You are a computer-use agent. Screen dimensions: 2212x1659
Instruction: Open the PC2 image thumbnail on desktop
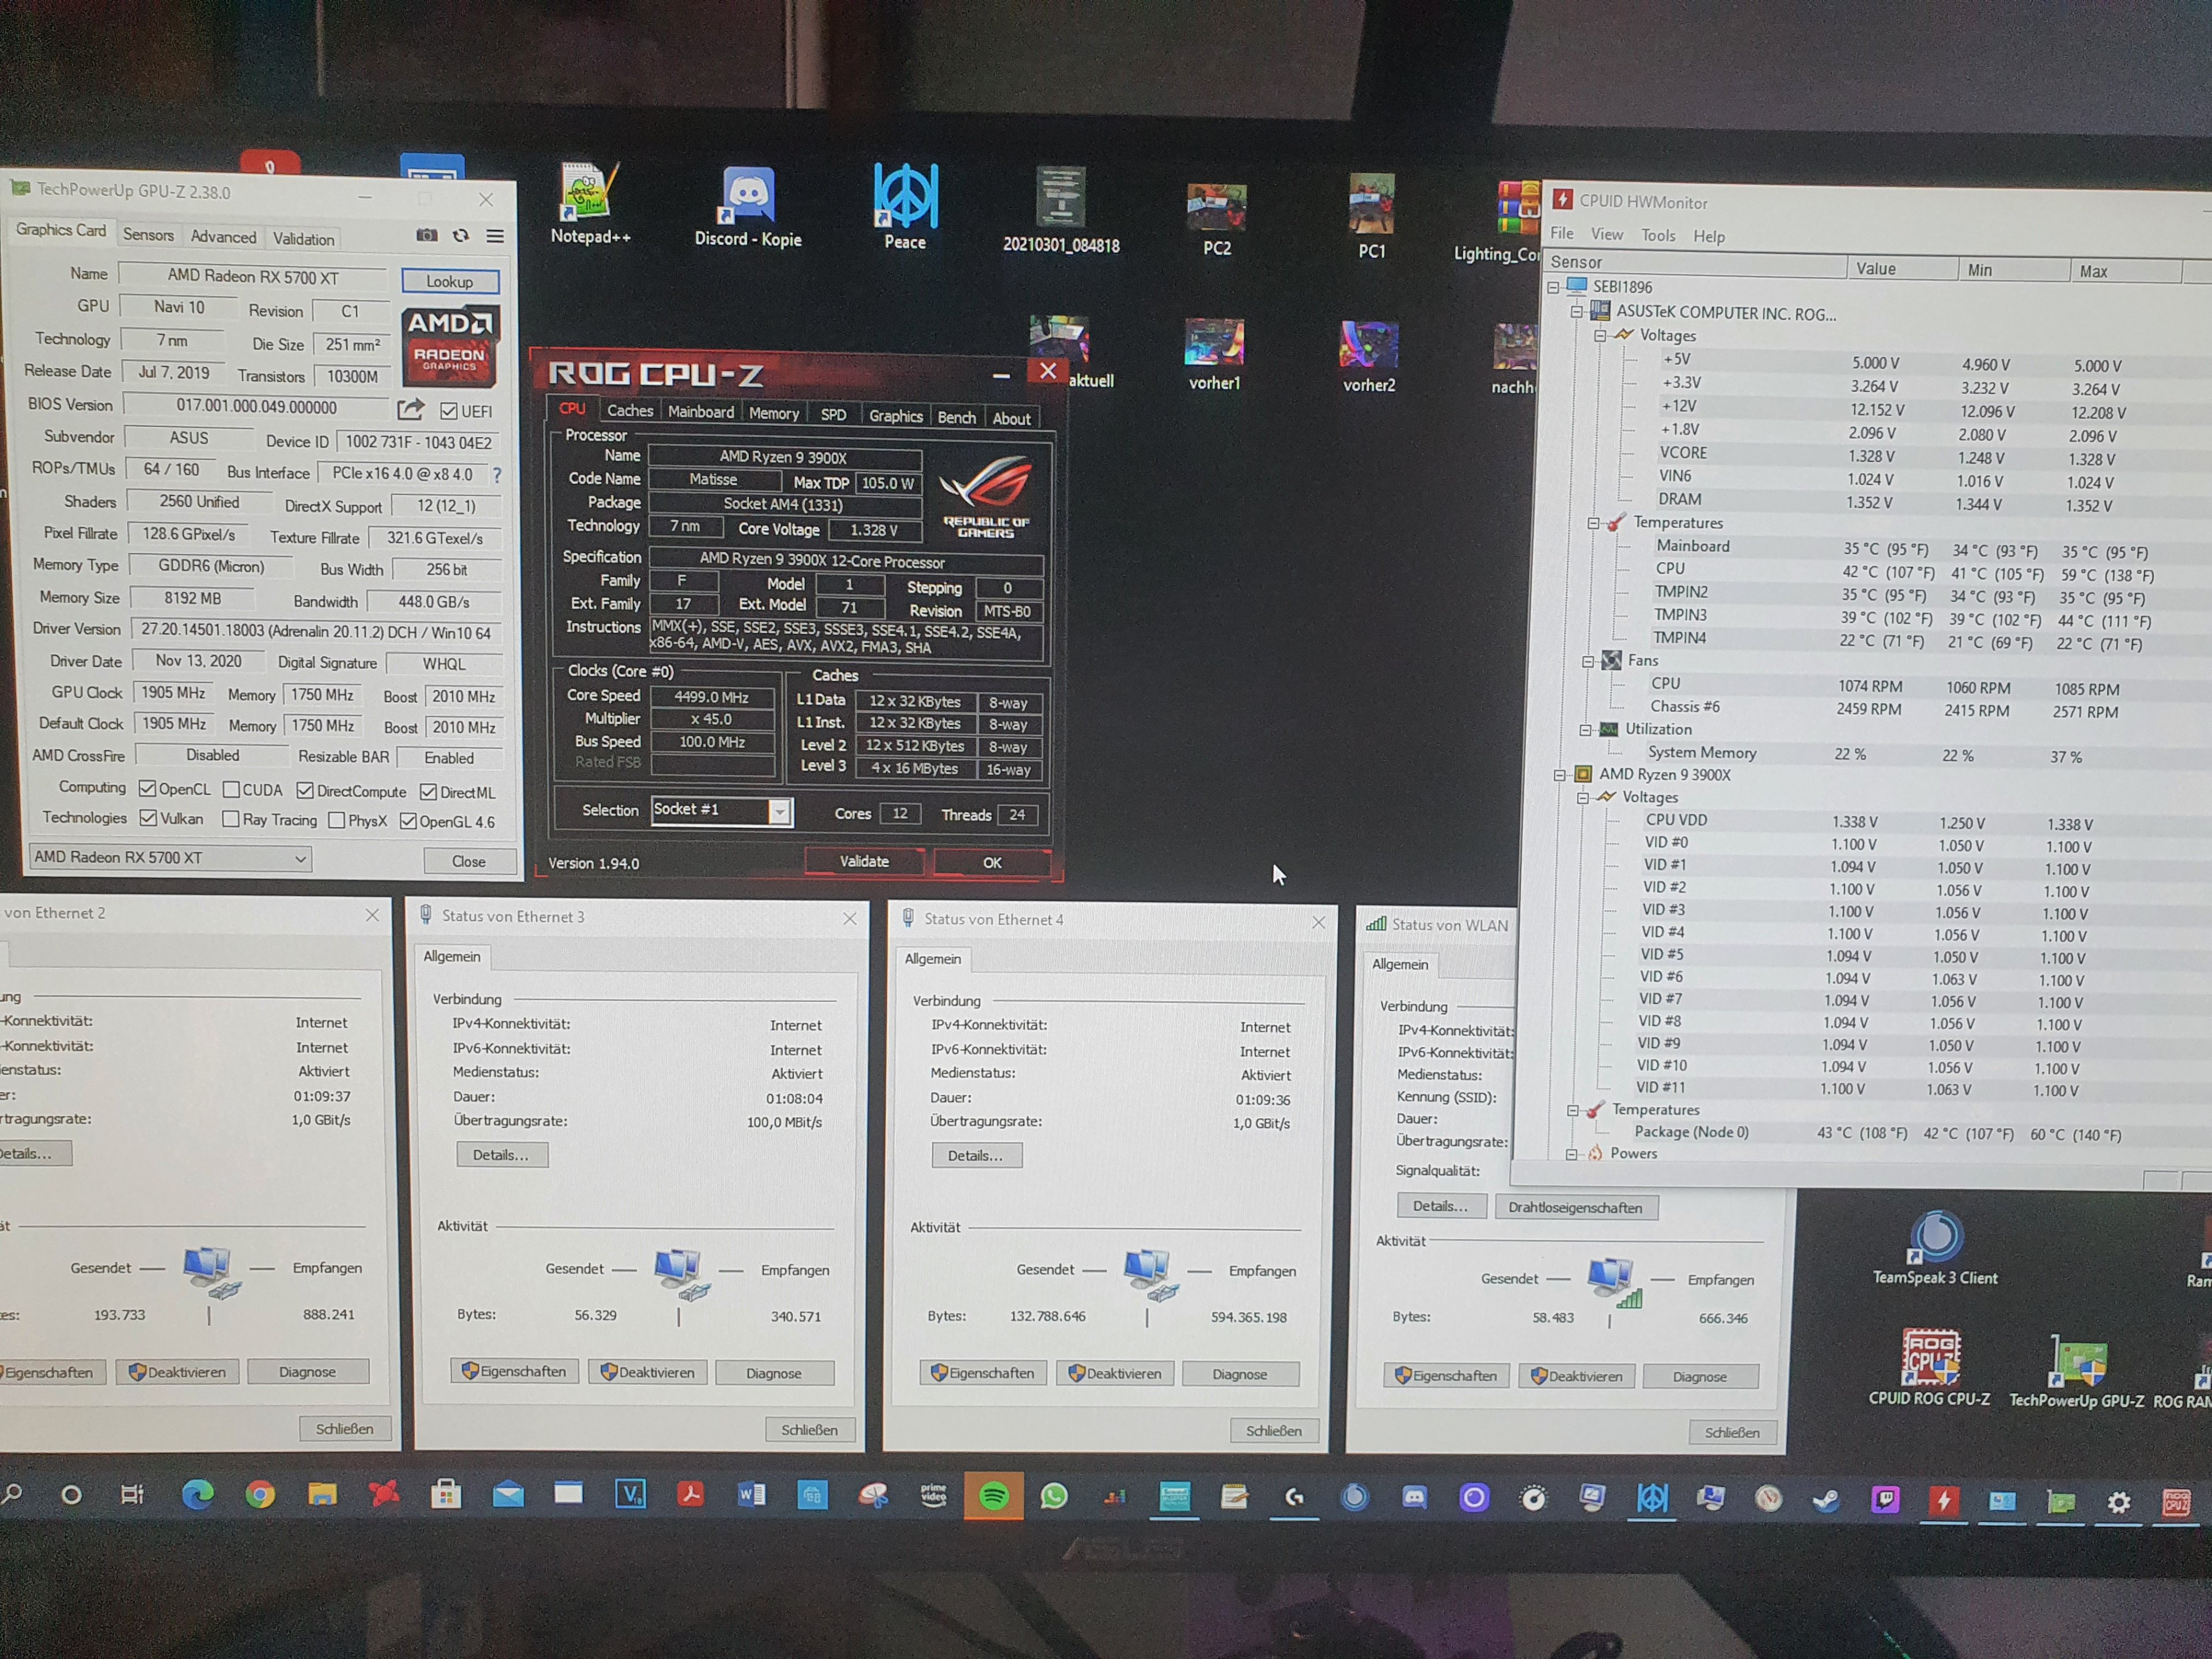(x=1216, y=208)
